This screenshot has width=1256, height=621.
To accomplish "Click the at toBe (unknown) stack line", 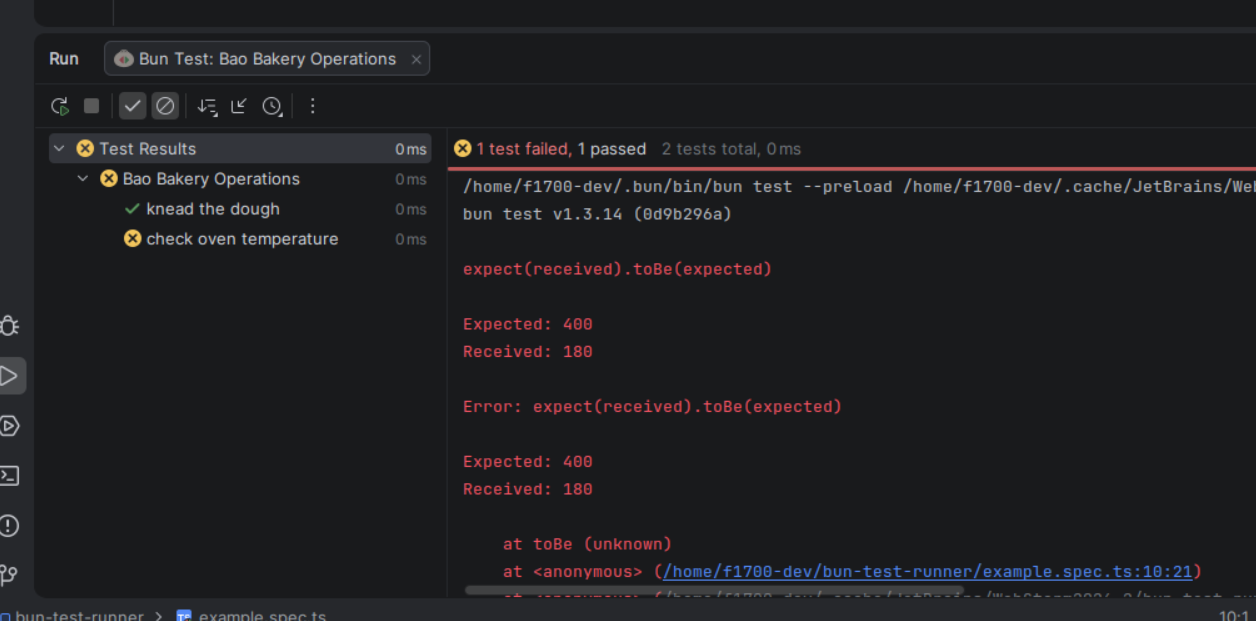I will [587, 544].
